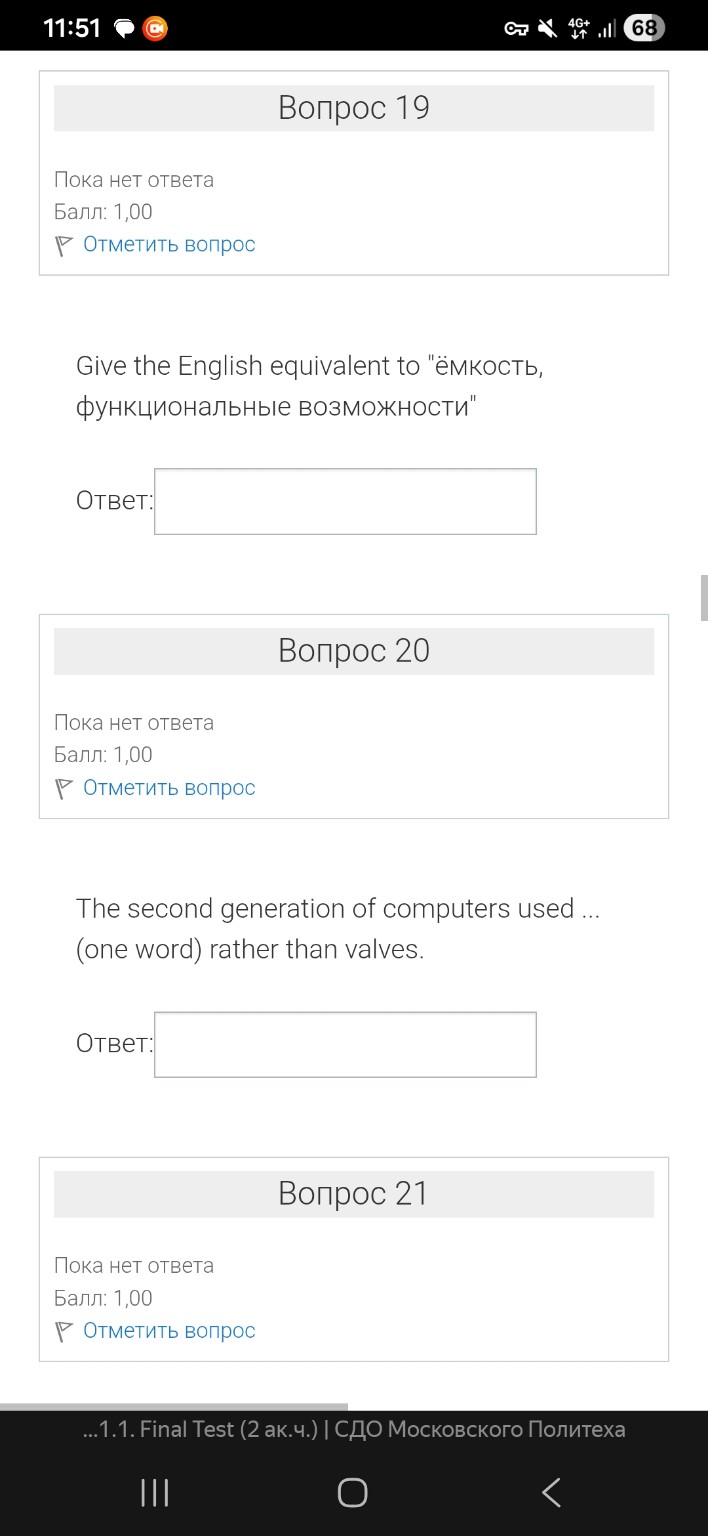This screenshot has height=1536, width=708.
Task: Tap the Android home button
Action: 353,1493
